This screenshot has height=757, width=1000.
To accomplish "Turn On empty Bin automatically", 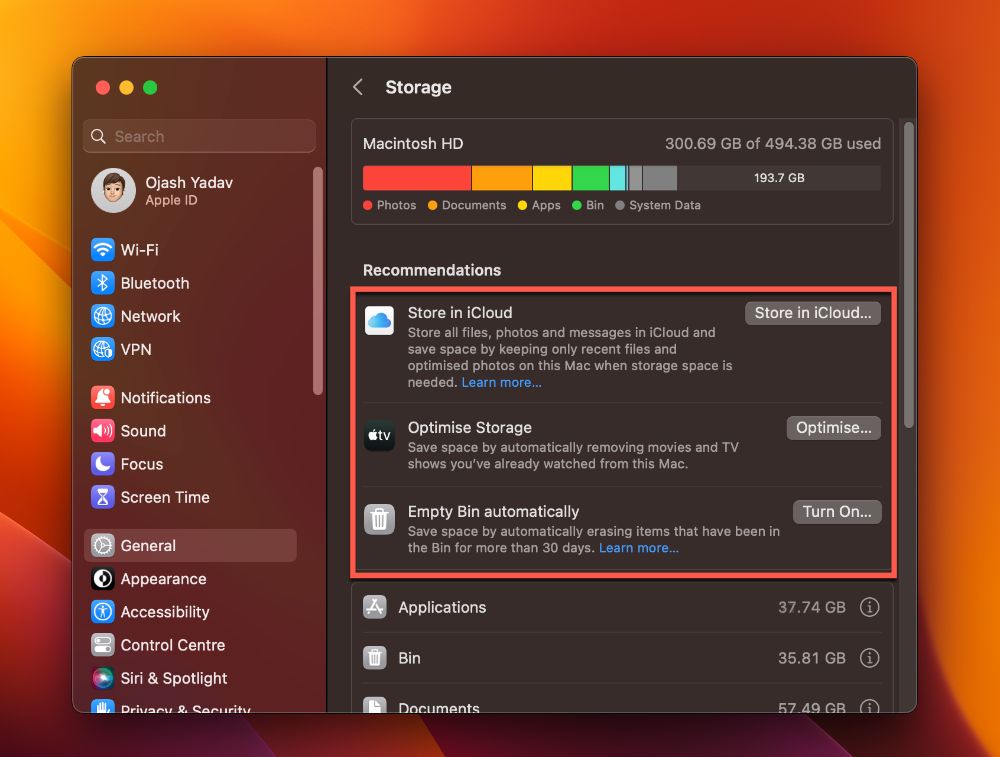I will click(x=837, y=512).
